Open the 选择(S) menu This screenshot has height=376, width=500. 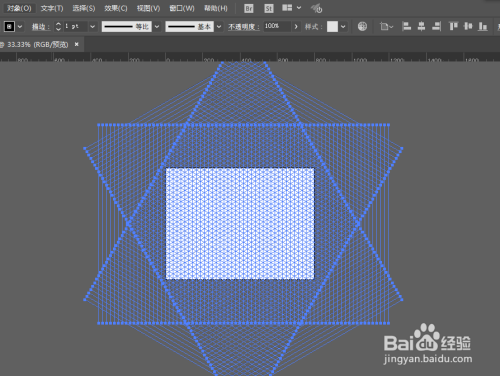pyautogui.click(x=84, y=8)
